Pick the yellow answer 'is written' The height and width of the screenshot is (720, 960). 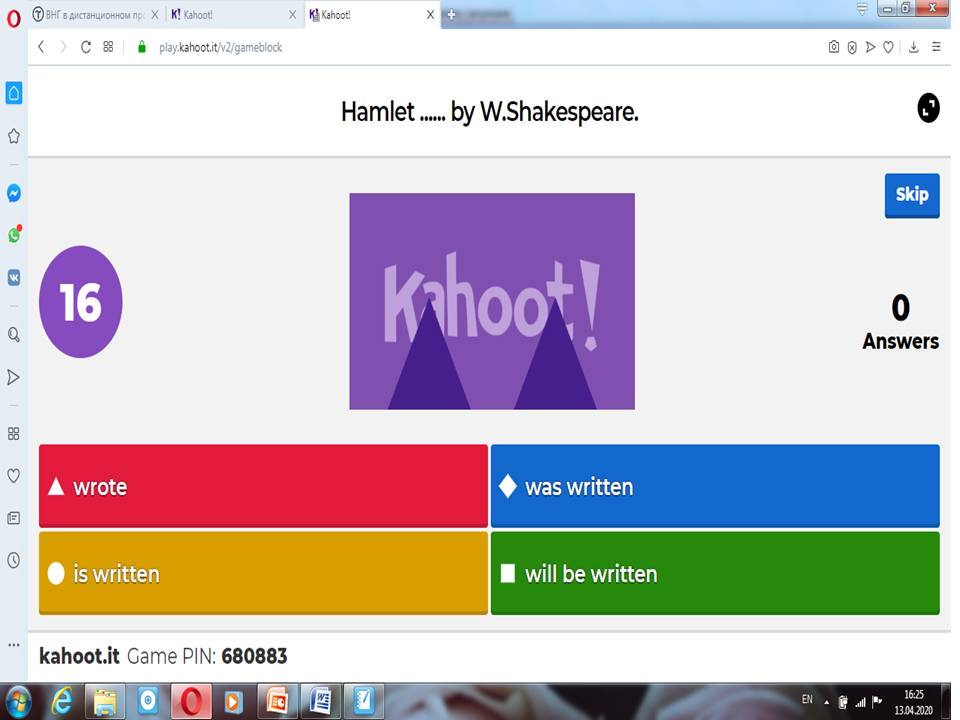(x=263, y=573)
